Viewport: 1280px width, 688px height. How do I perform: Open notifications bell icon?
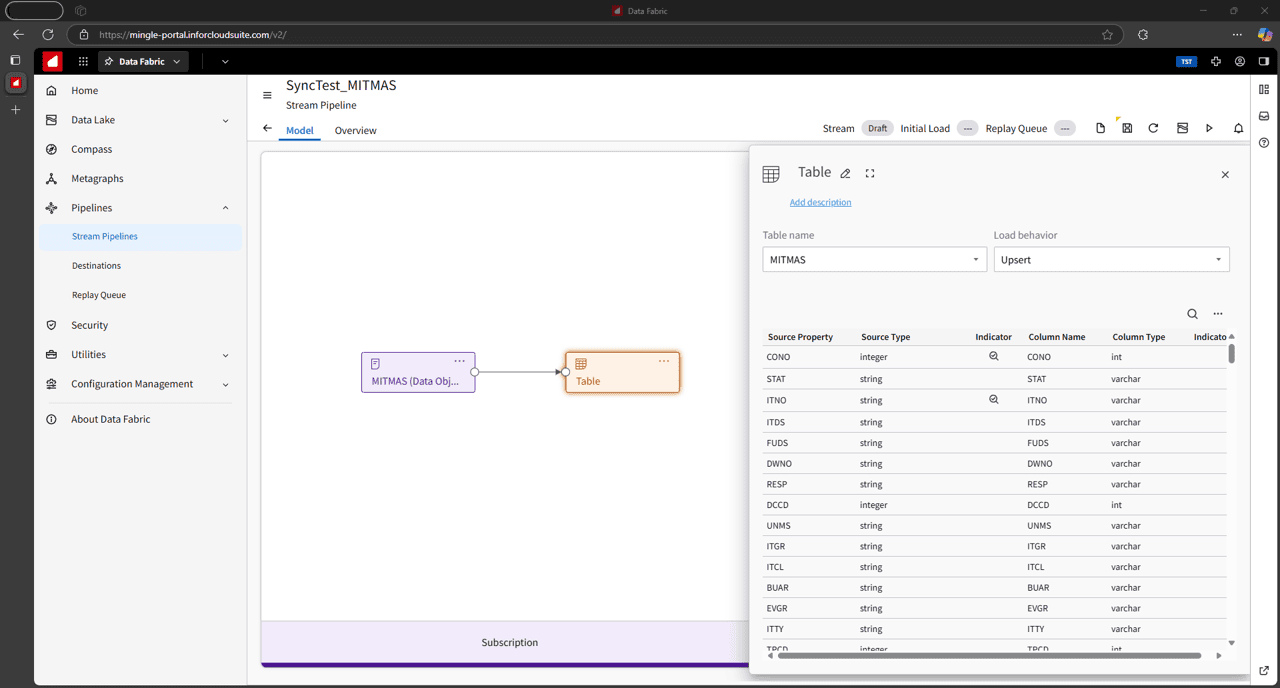[1238, 128]
